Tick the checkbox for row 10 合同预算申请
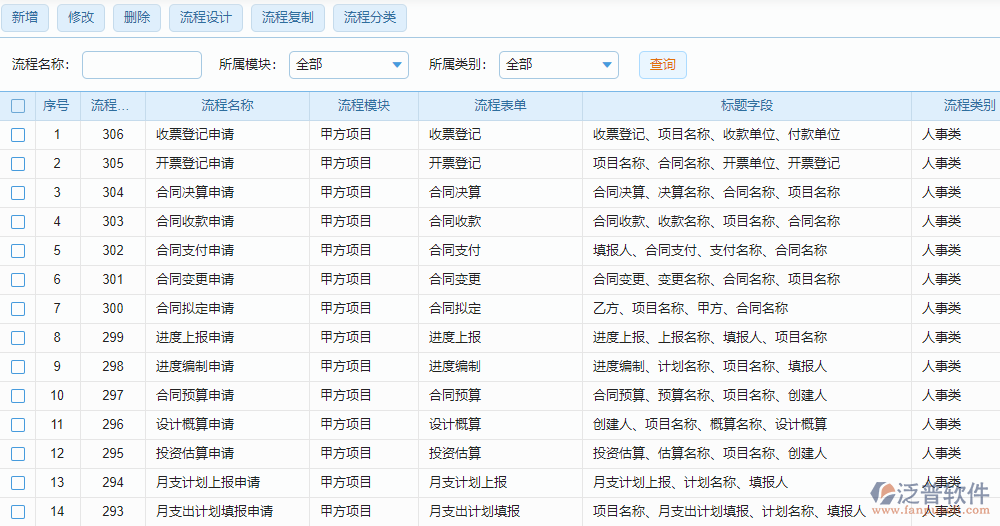This screenshot has height=526, width=1000. tap(18, 396)
